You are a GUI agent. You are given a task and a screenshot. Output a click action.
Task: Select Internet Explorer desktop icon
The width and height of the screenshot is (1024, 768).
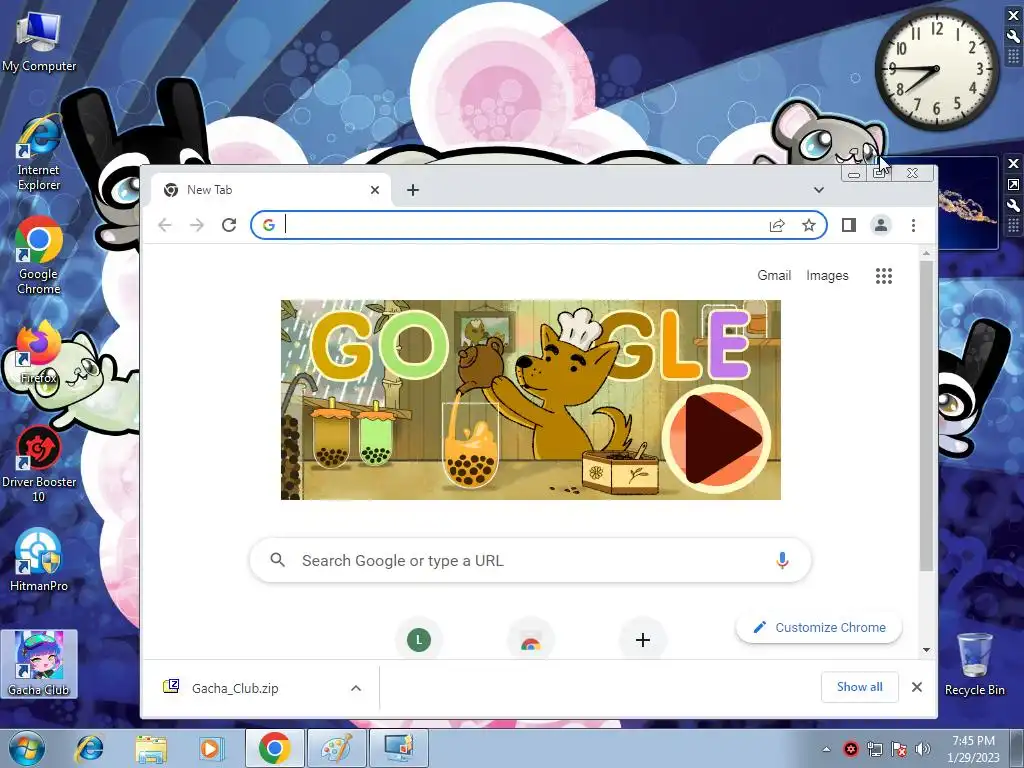[x=39, y=153]
